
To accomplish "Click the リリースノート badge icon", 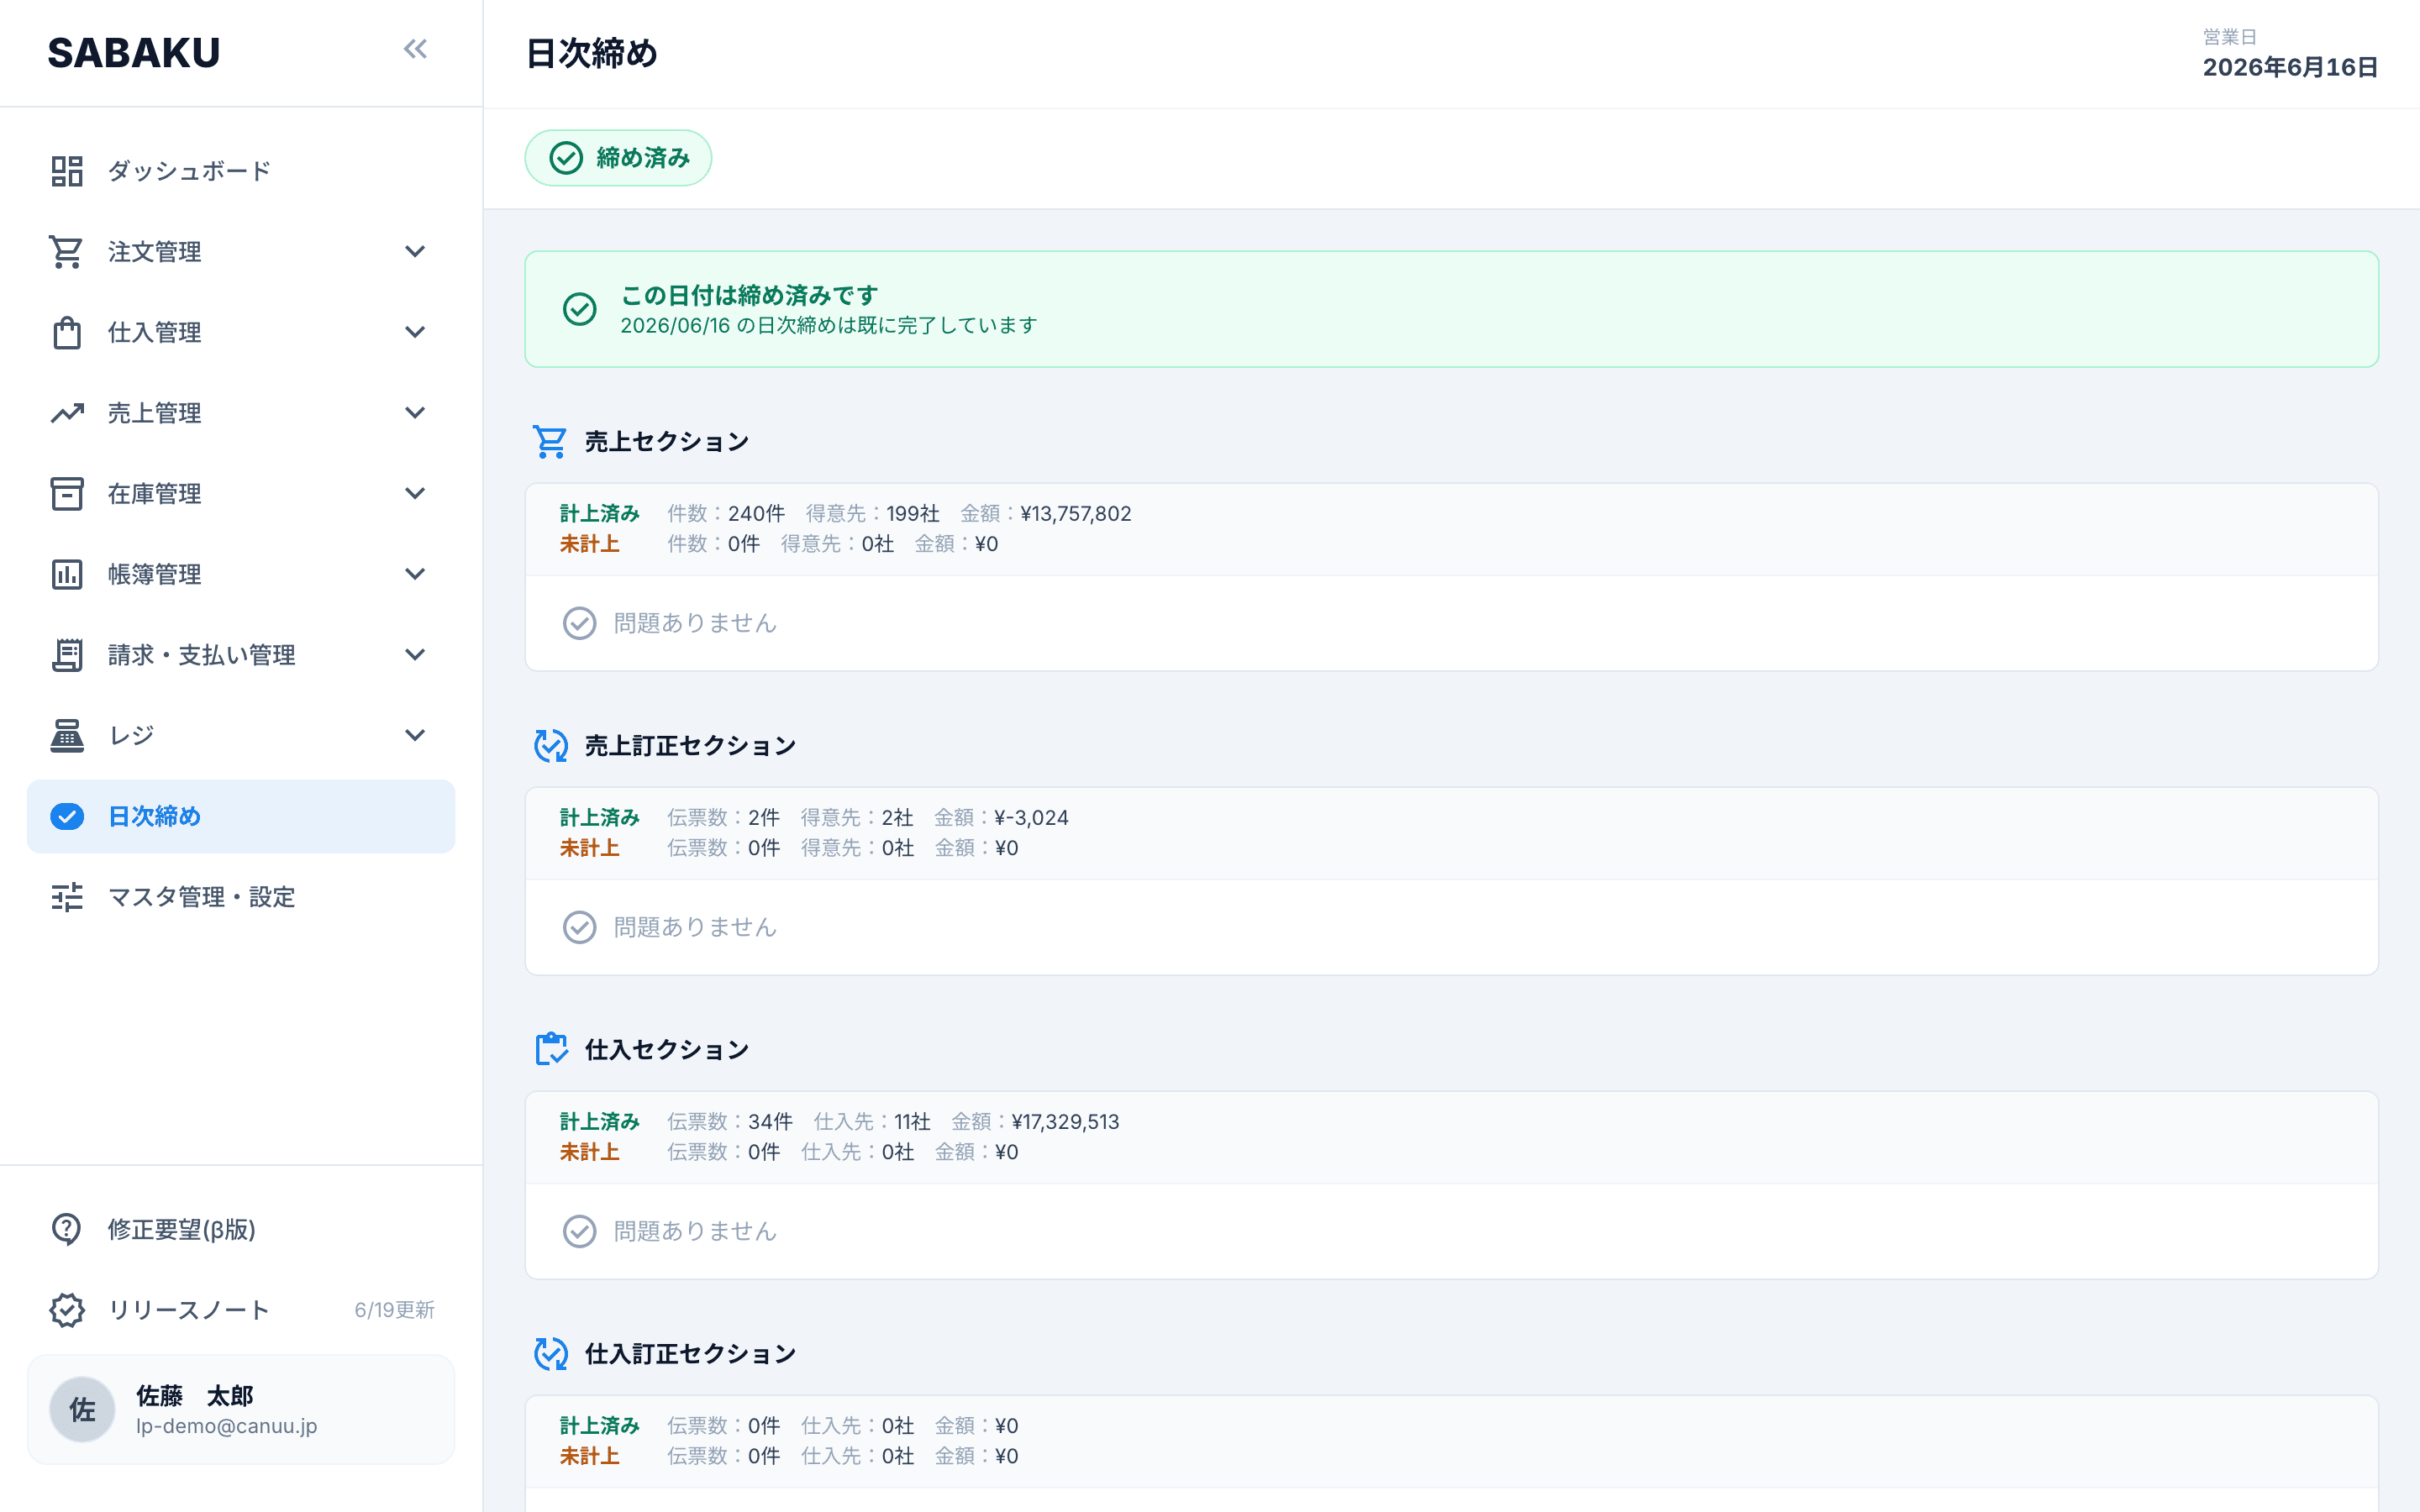I will [67, 1310].
